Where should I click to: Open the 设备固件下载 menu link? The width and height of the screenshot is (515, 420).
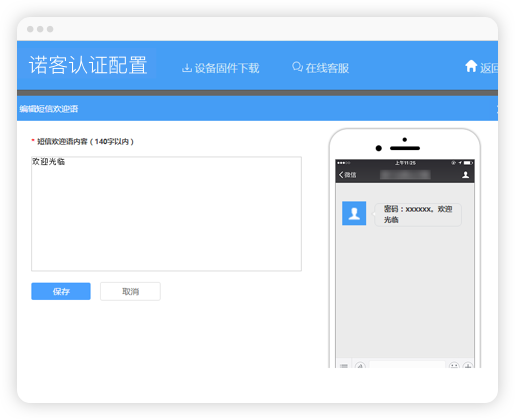[x=221, y=68]
